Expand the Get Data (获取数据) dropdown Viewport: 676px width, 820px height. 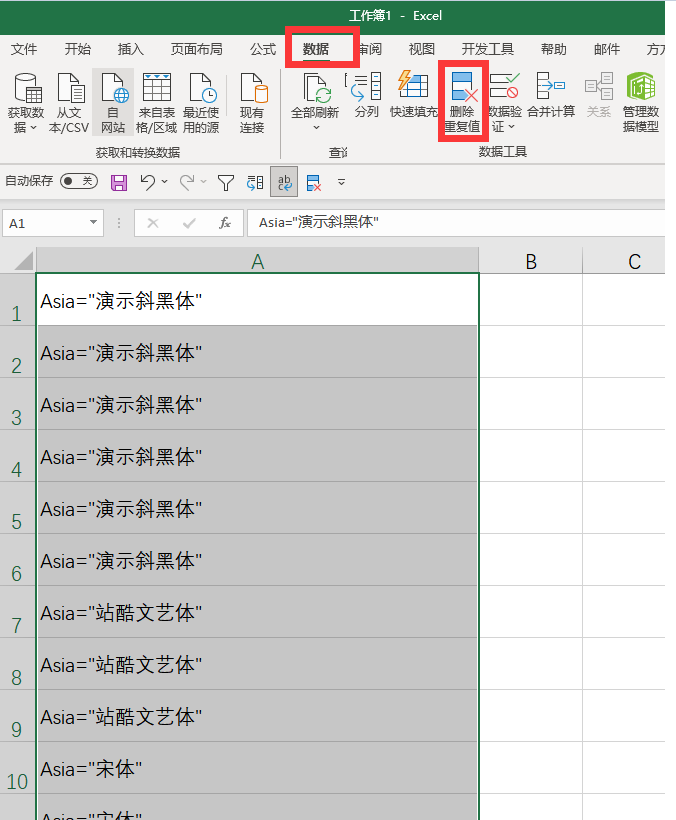tap(26, 102)
